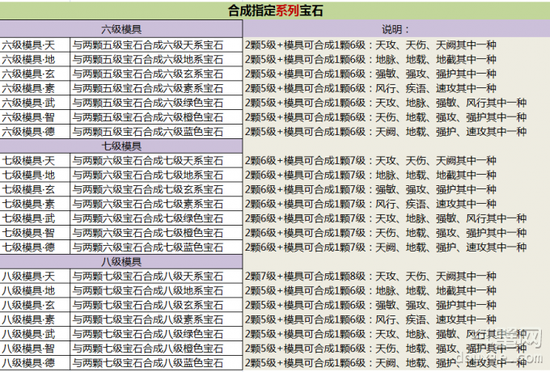The image size is (550, 372).
Task: Choose 与两颗七级宝石合成八级天系宝石
Action: pyautogui.click(x=156, y=276)
